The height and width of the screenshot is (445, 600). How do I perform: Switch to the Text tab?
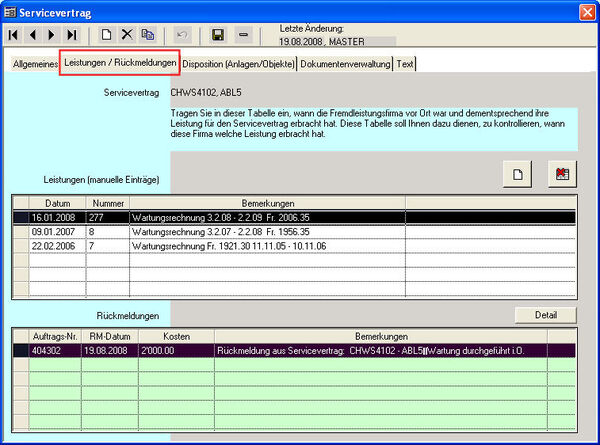pyautogui.click(x=405, y=64)
